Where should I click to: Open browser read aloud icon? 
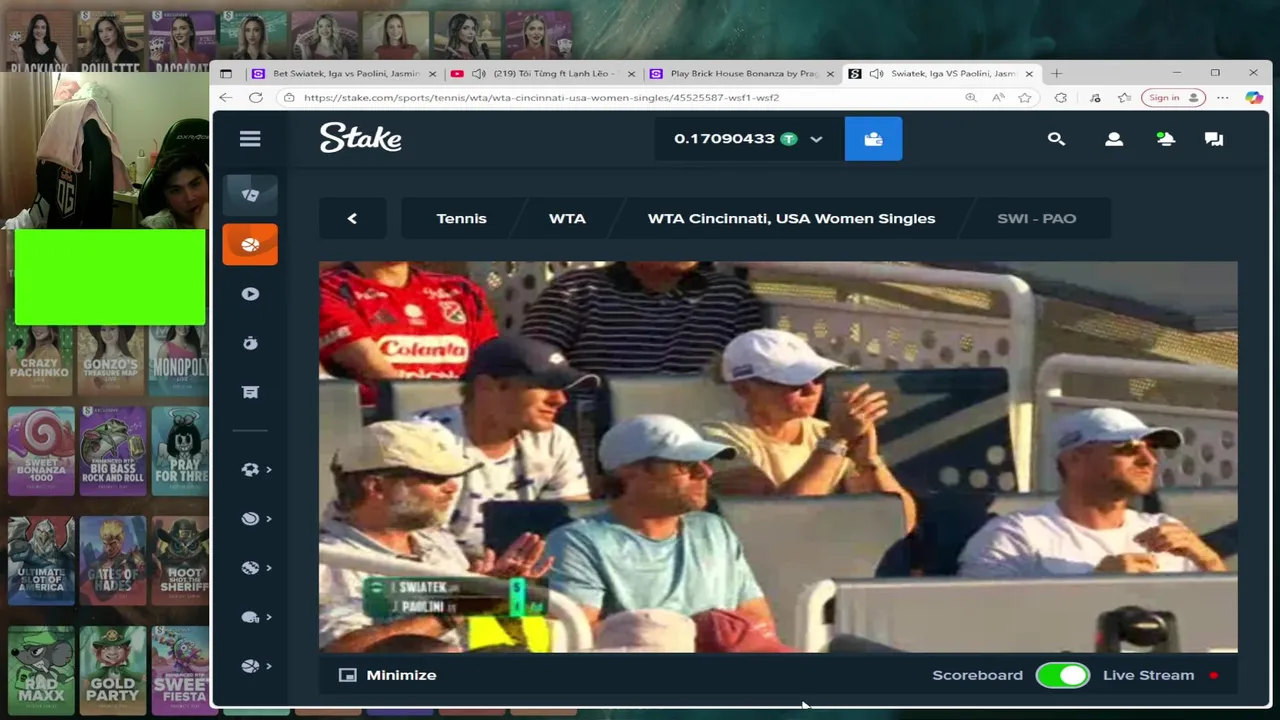pos(998,97)
